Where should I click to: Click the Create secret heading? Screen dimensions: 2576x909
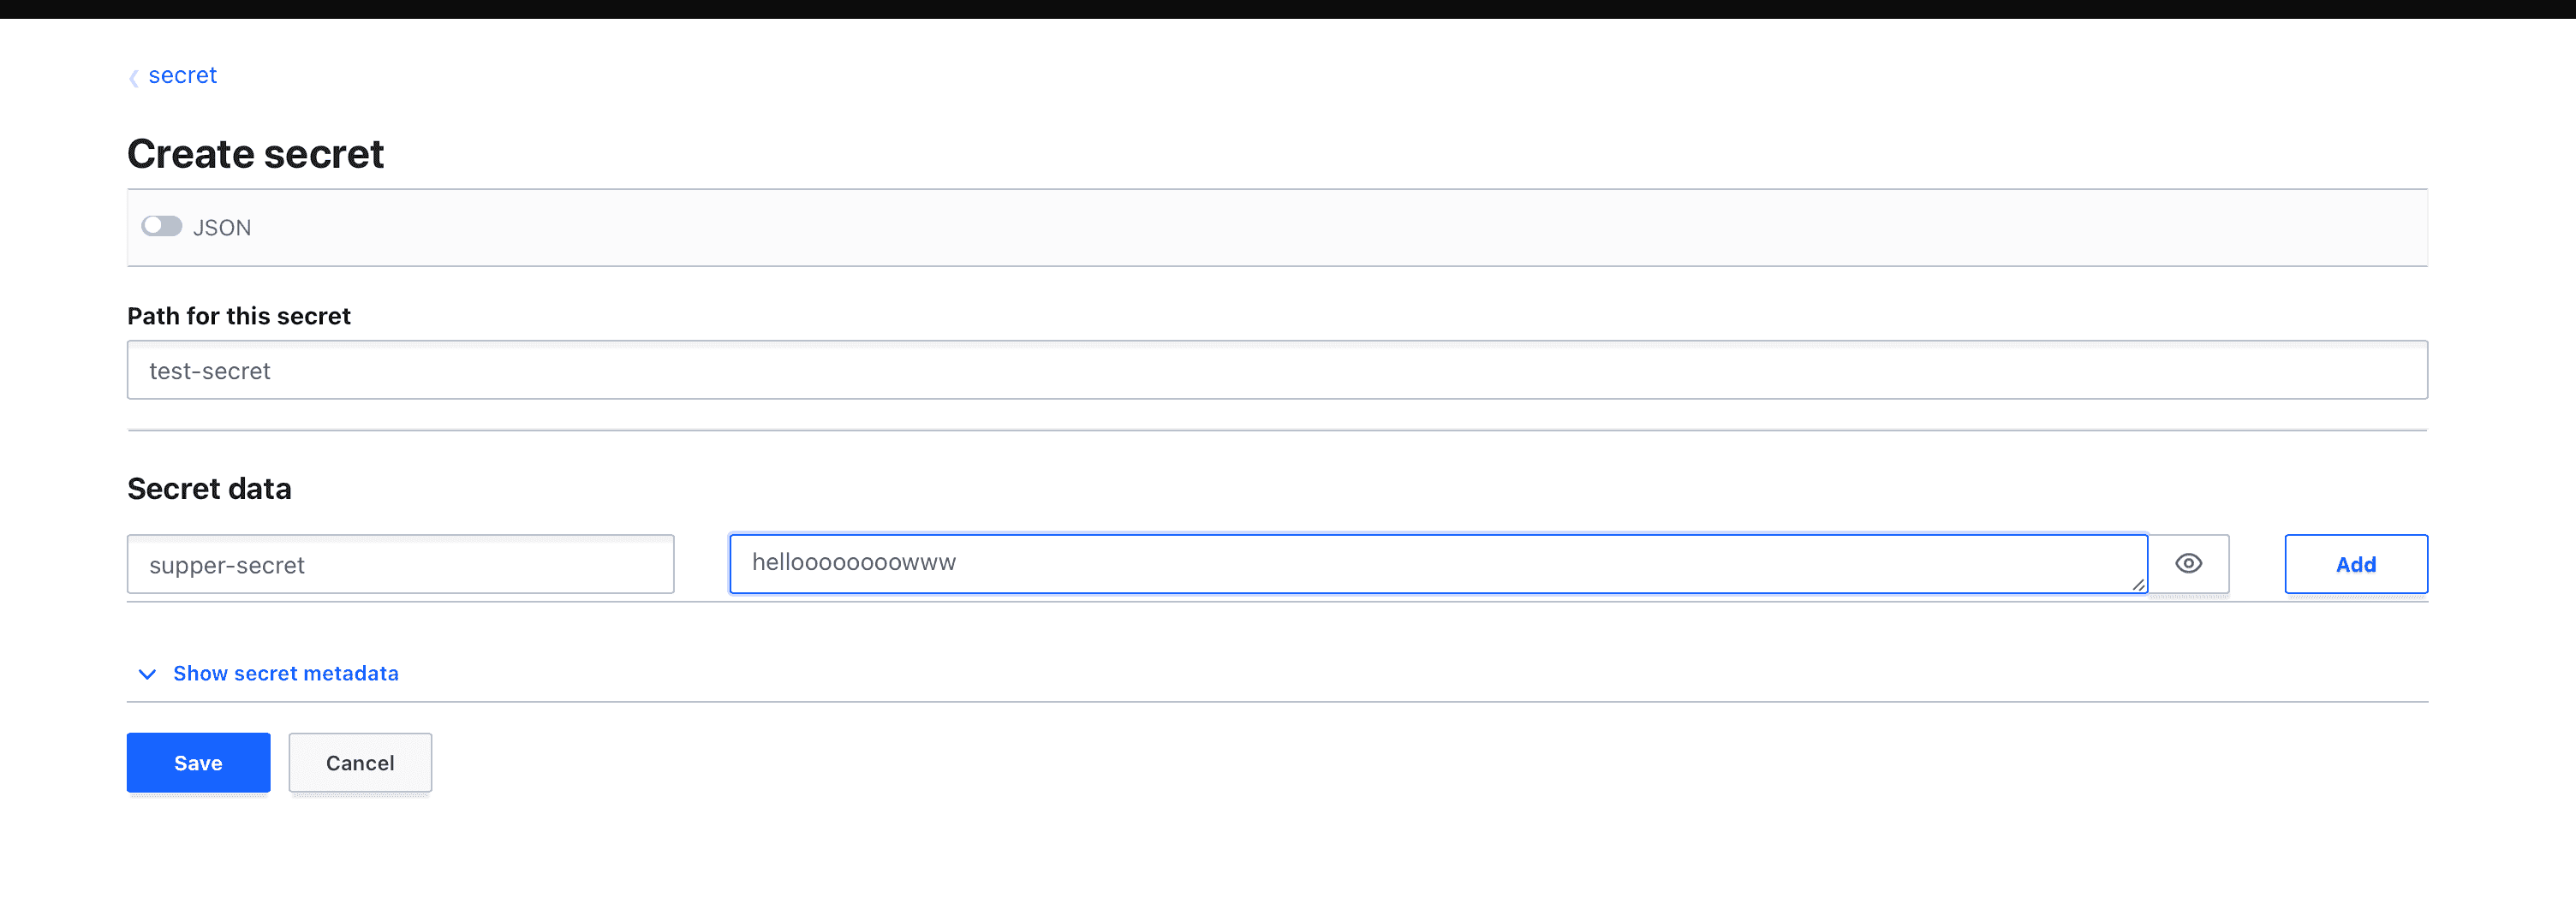coord(255,154)
